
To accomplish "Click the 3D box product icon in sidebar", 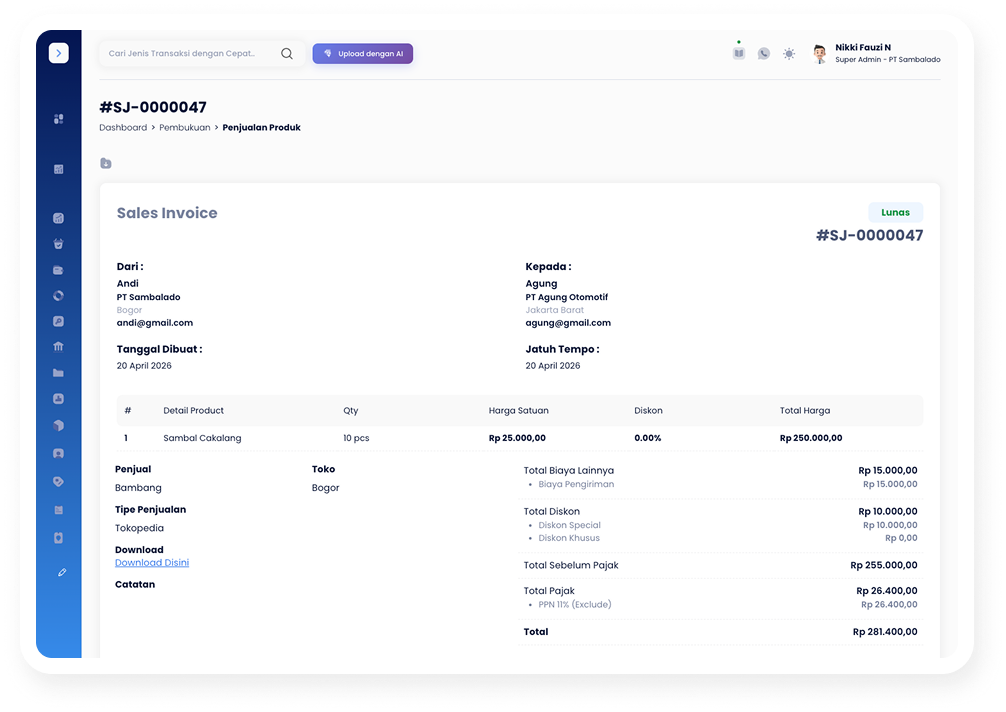I will 58,426.
